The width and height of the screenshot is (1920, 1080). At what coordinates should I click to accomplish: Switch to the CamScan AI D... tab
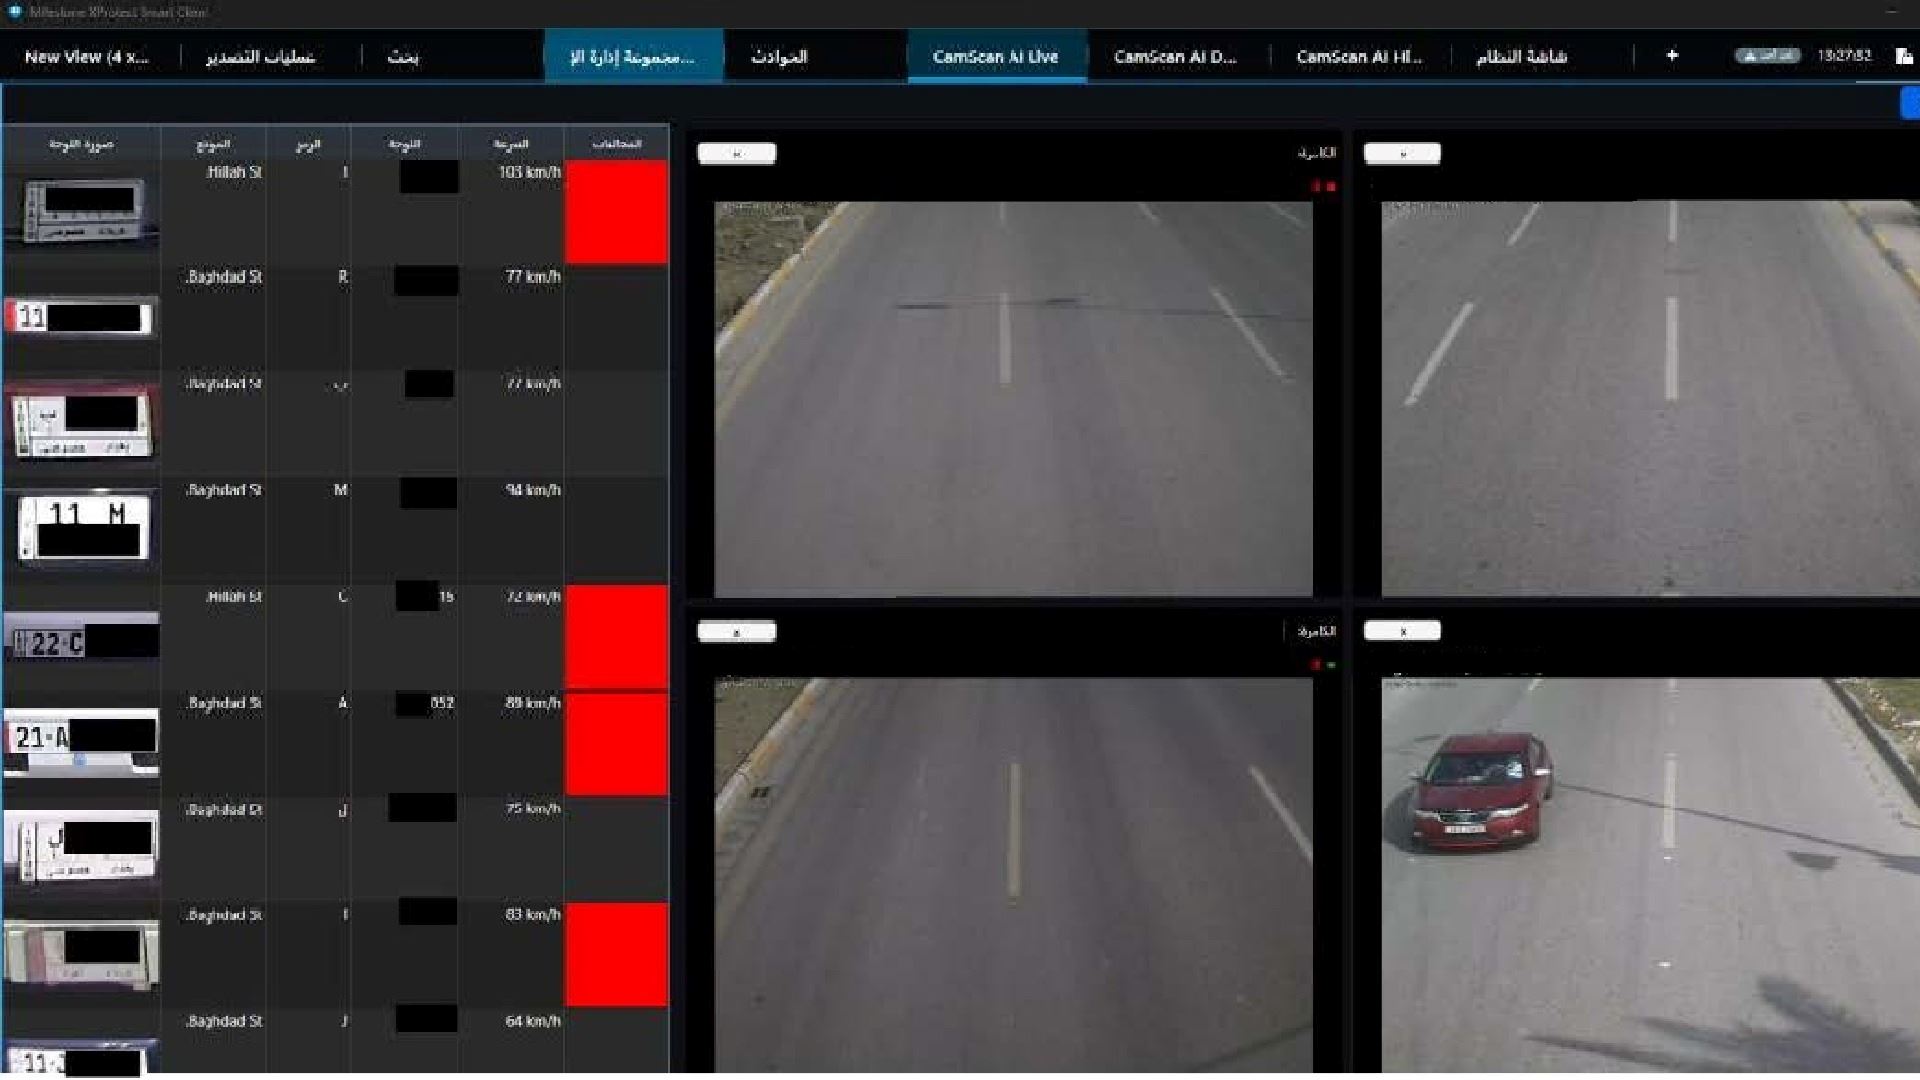coord(1175,57)
